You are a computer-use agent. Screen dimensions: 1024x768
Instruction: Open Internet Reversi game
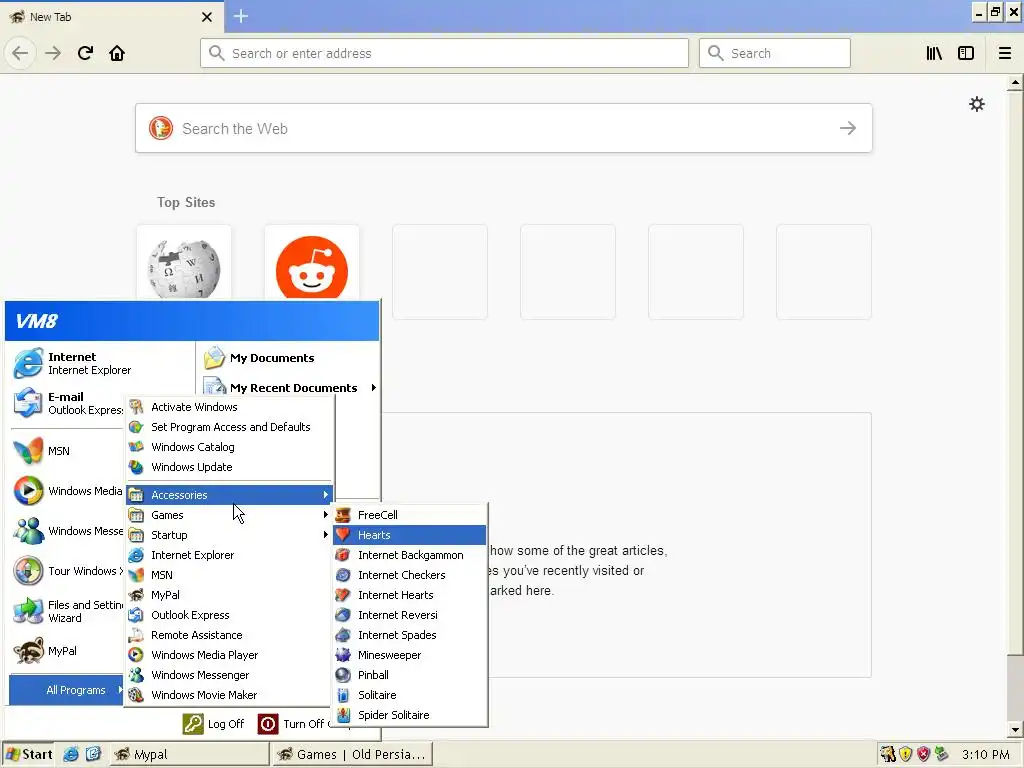click(410, 615)
